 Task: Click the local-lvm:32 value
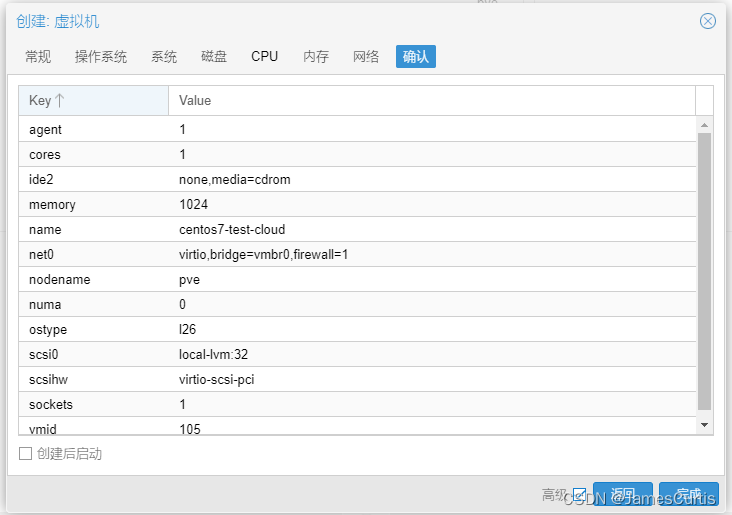click(x=214, y=354)
